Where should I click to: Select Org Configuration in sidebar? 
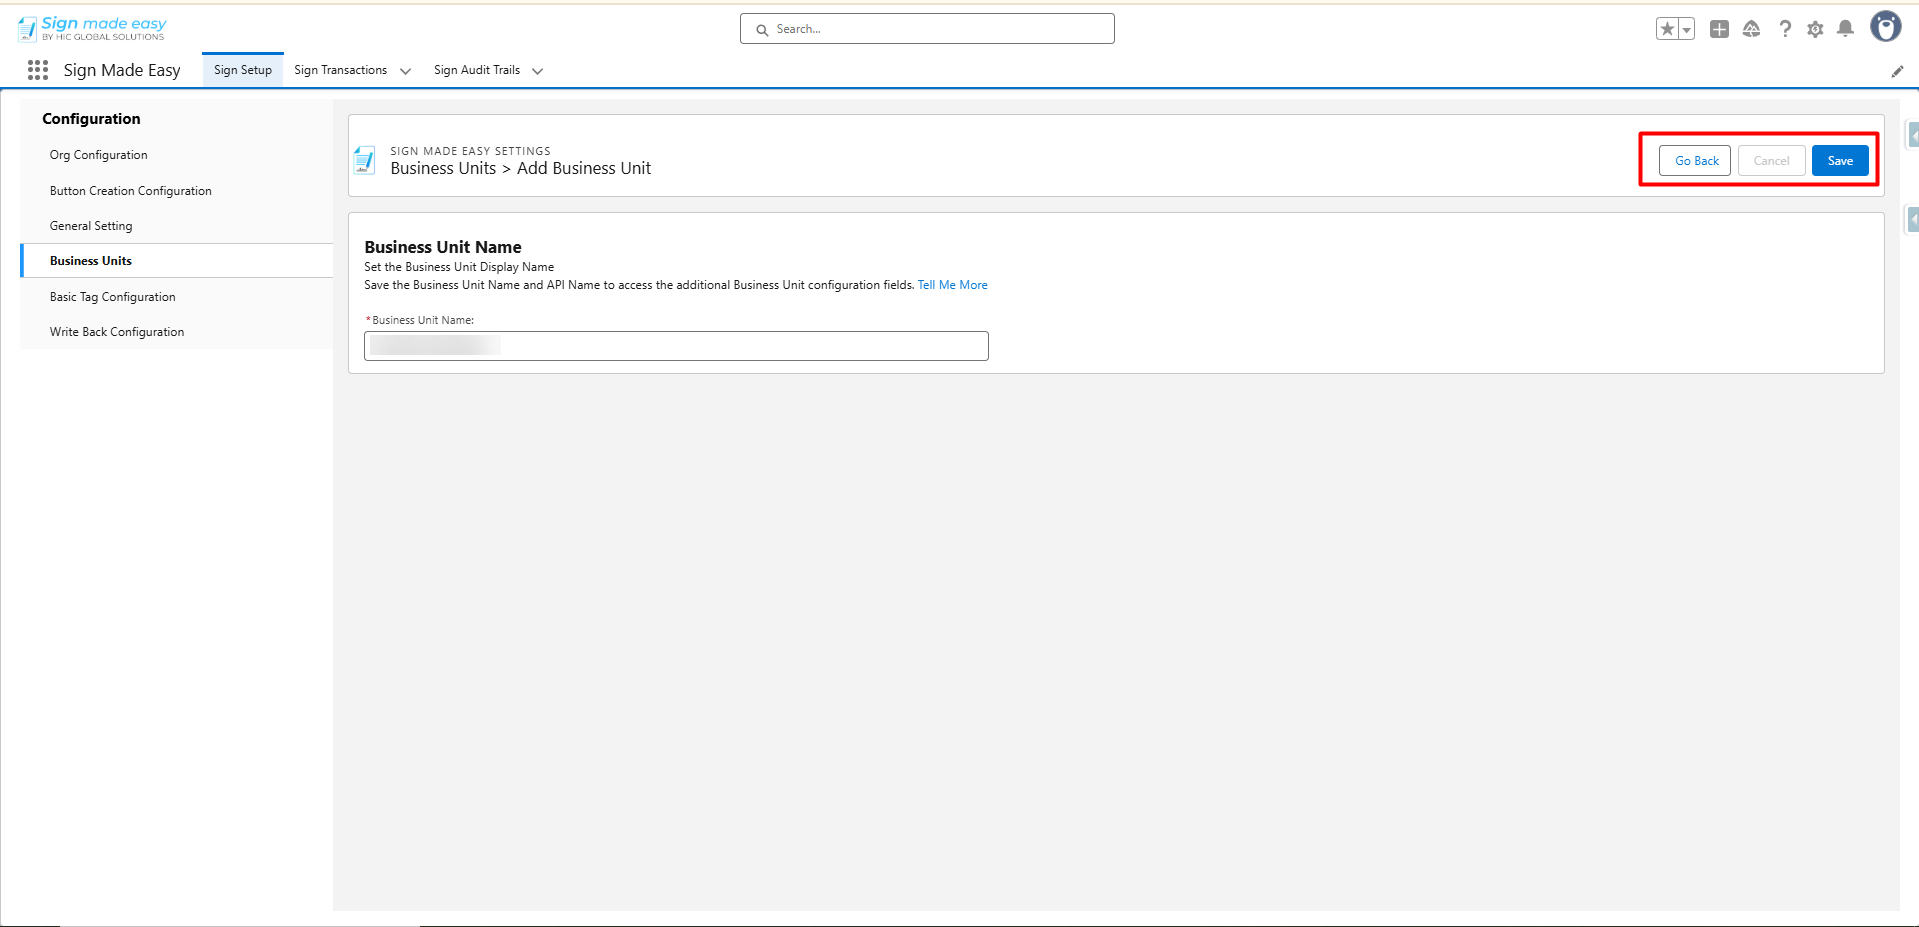[99, 155]
